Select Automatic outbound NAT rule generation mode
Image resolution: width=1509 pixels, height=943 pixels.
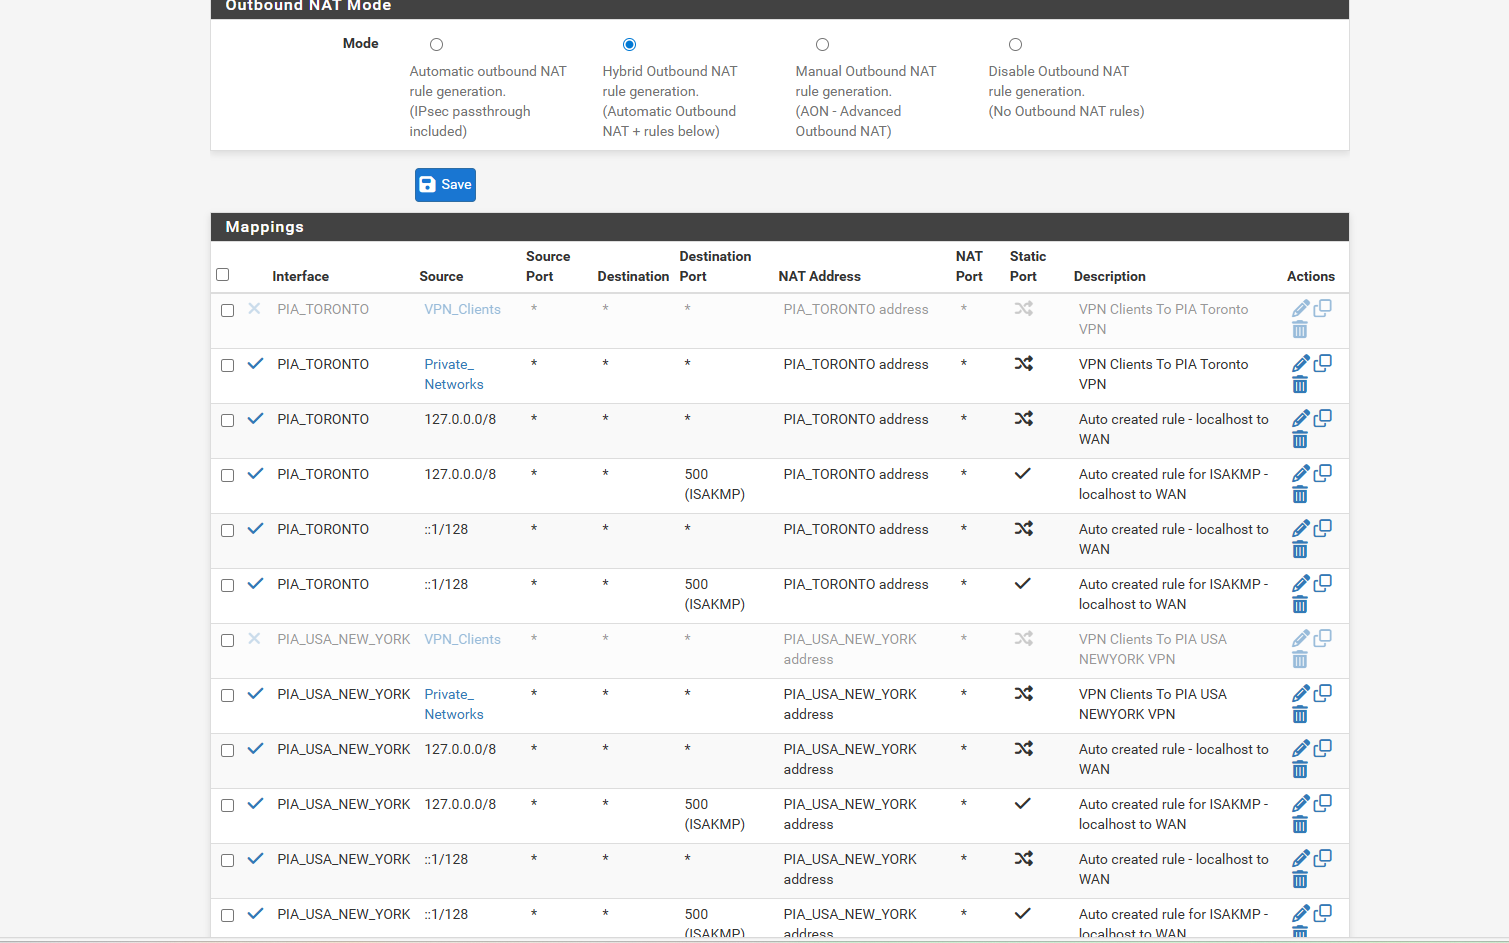coord(436,45)
